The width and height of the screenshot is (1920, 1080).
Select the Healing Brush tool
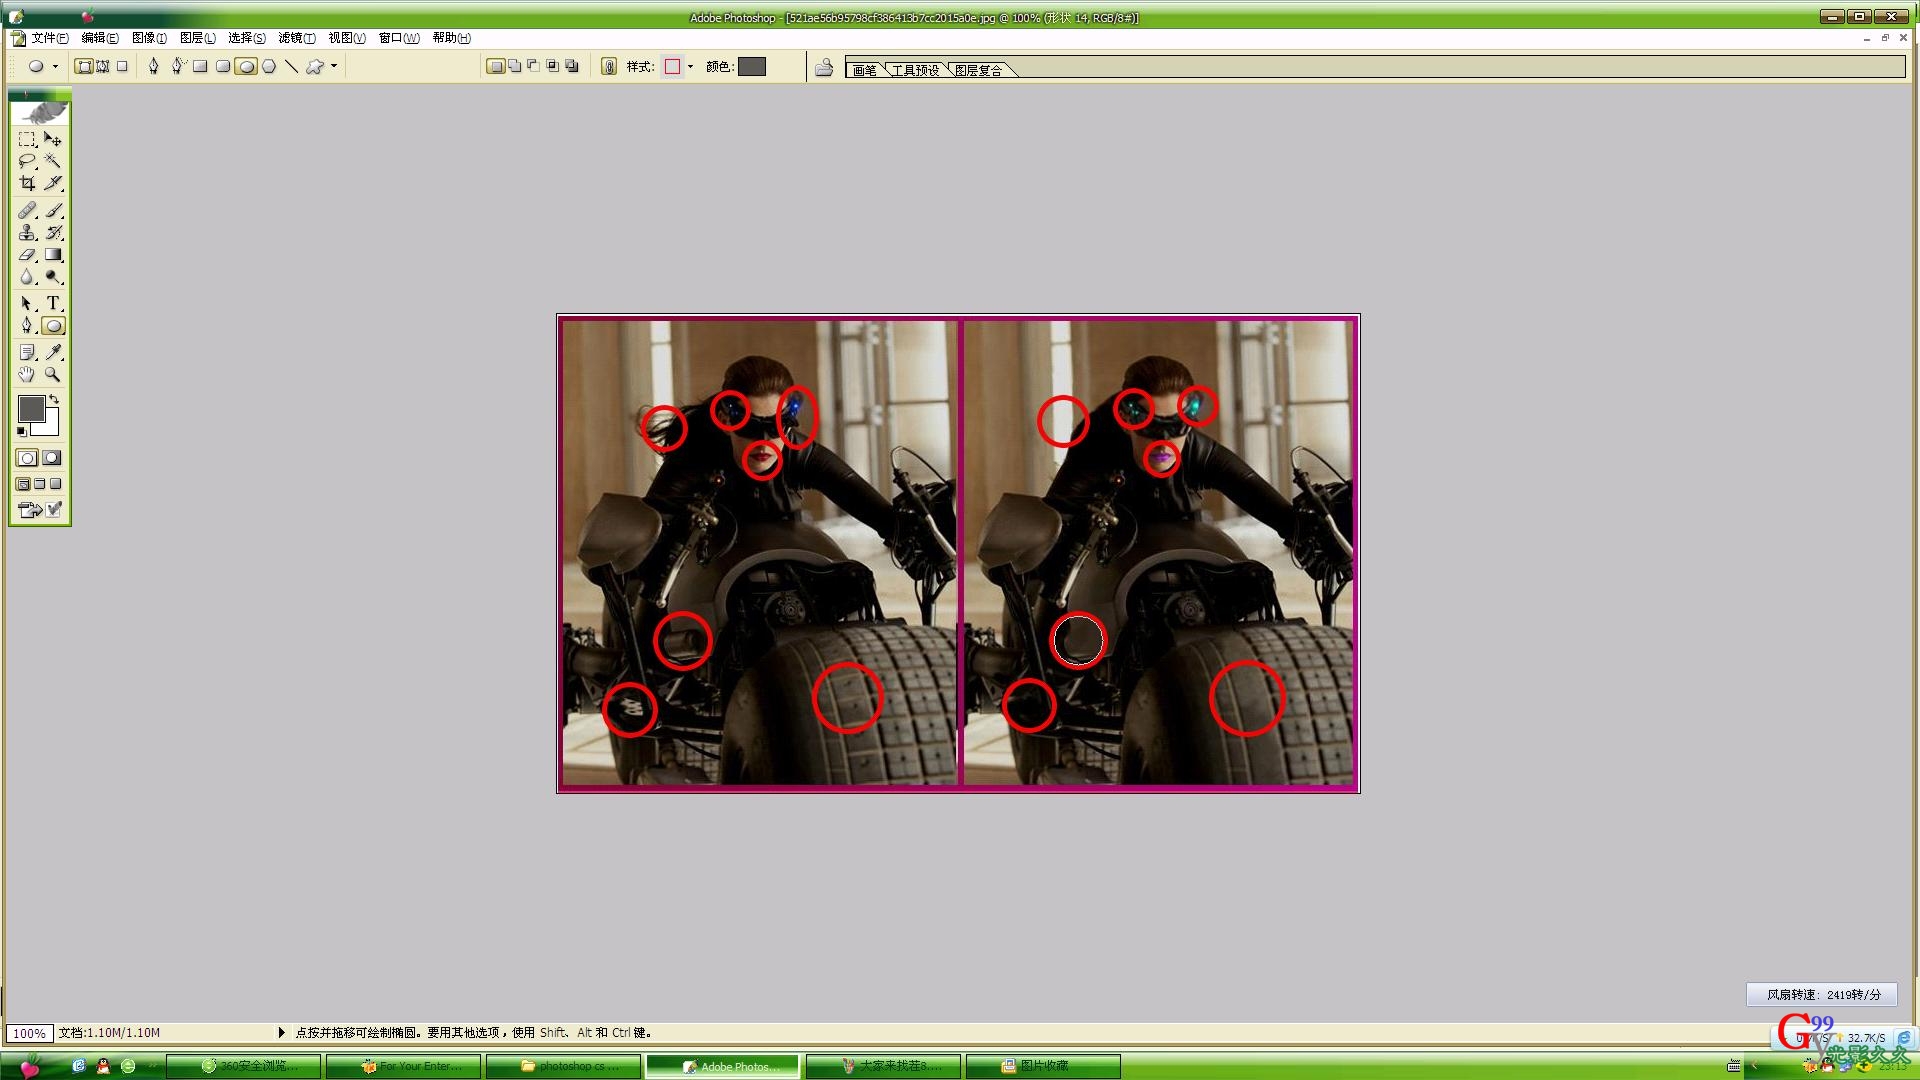(27, 210)
